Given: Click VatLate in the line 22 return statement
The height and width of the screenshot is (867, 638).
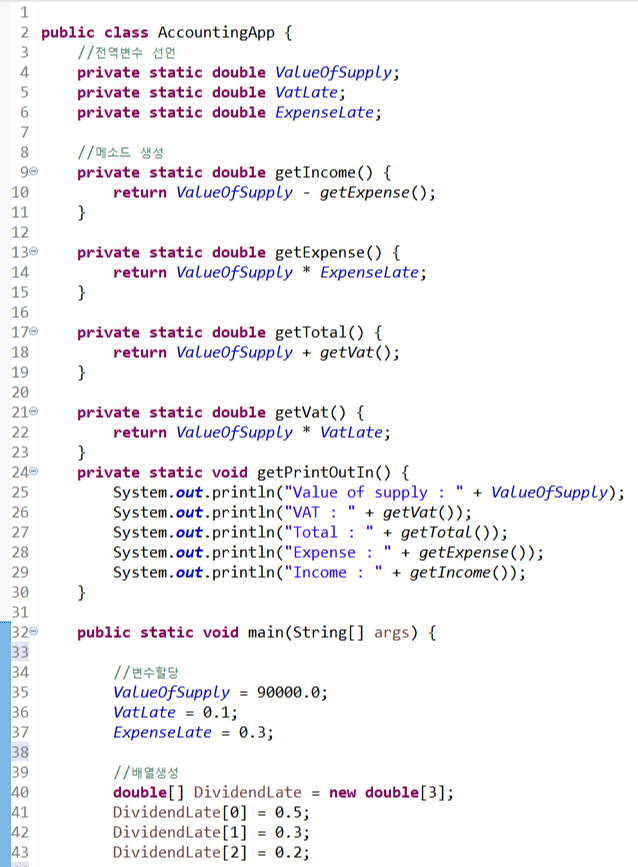Looking at the screenshot, I should point(351,432).
